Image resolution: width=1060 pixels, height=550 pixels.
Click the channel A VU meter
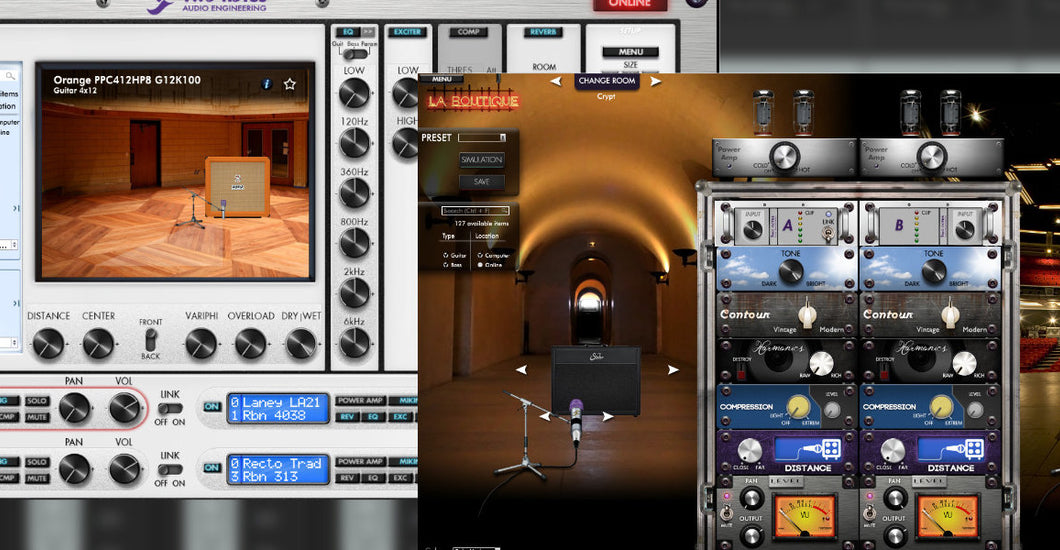pyautogui.click(x=804, y=516)
